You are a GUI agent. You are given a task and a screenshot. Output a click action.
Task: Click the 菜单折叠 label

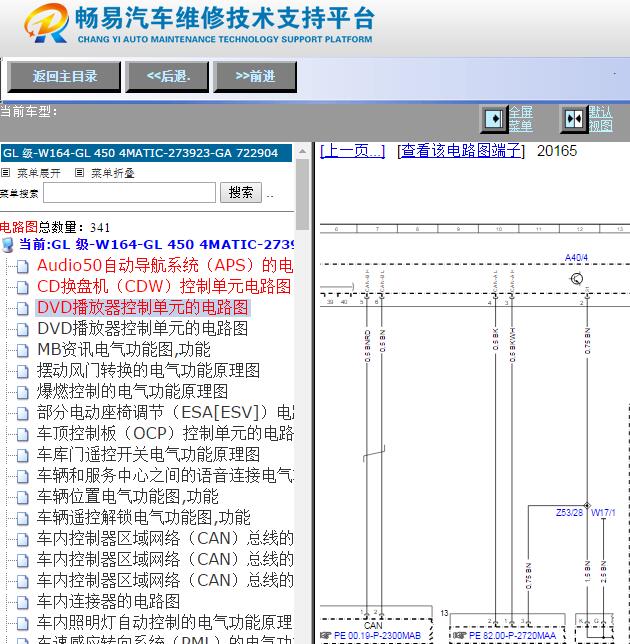click(113, 173)
